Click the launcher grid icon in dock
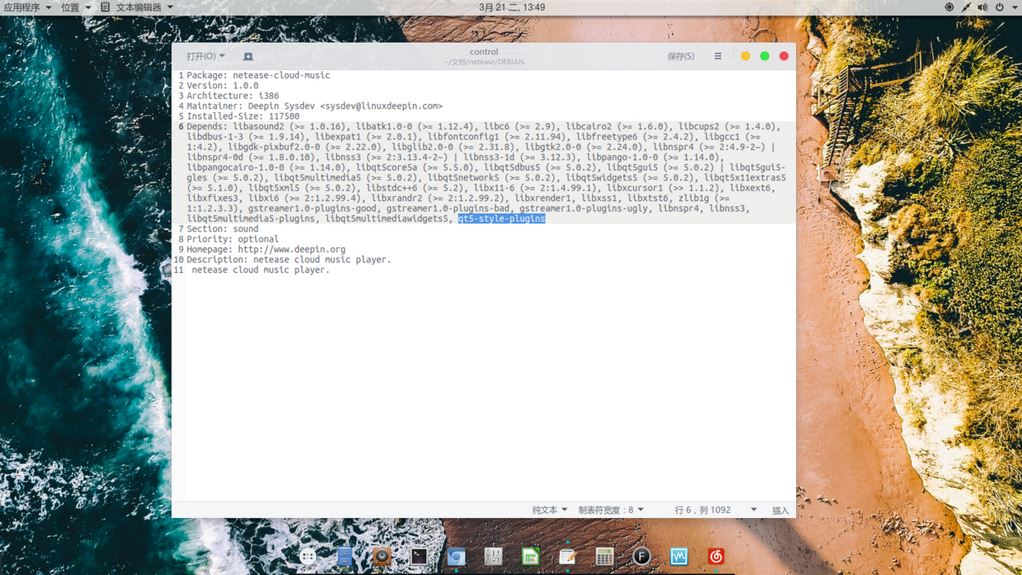Screen dimensions: 1022x575 pyautogui.click(x=307, y=556)
